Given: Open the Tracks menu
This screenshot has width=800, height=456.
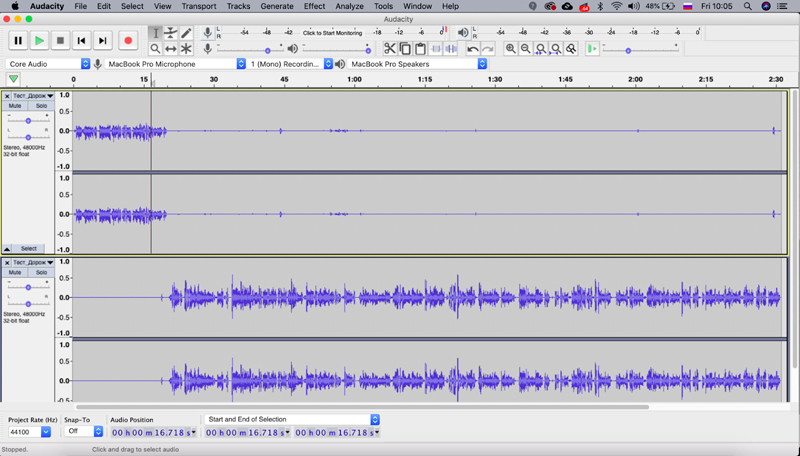Looking at the screenshot, I should pyautogui.click(x=238, y=6).
